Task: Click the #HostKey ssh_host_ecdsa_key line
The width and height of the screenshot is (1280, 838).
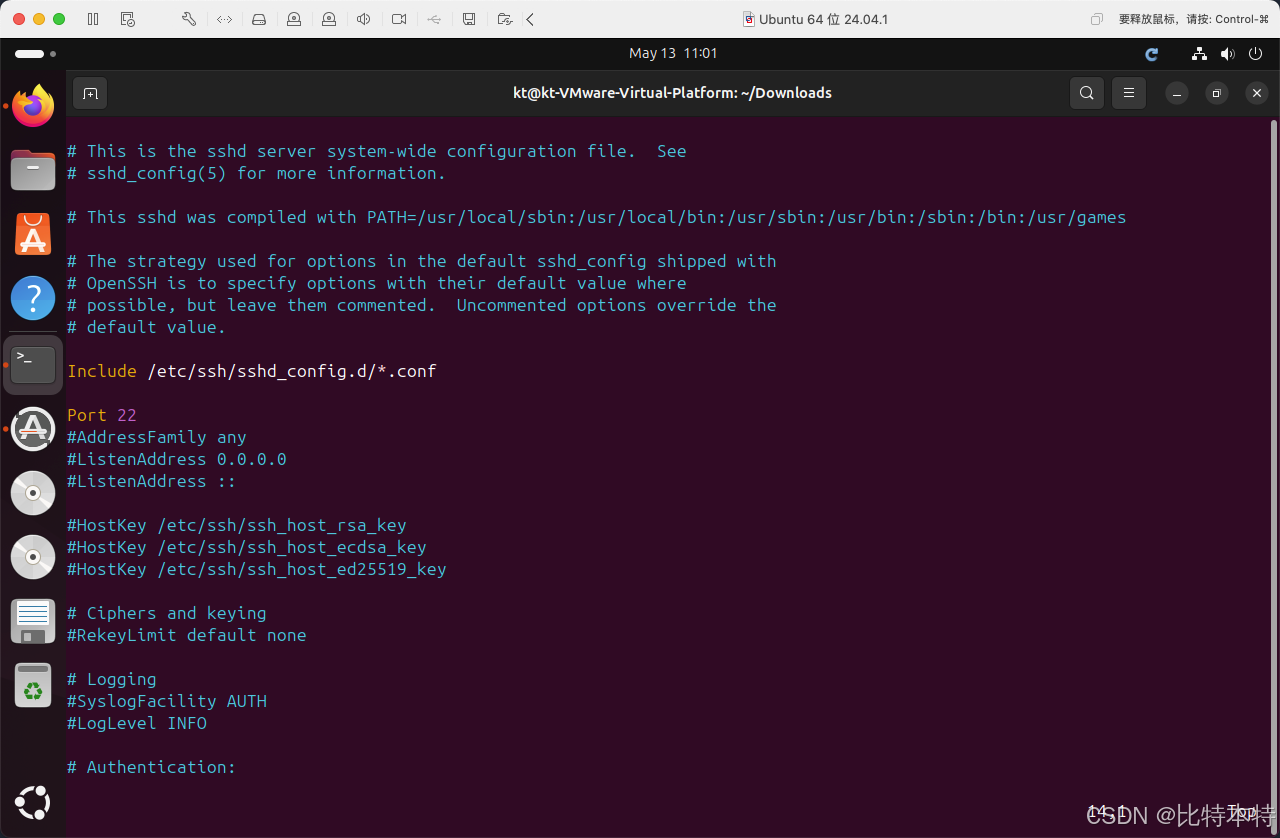Action: click(x=247, y=547)
